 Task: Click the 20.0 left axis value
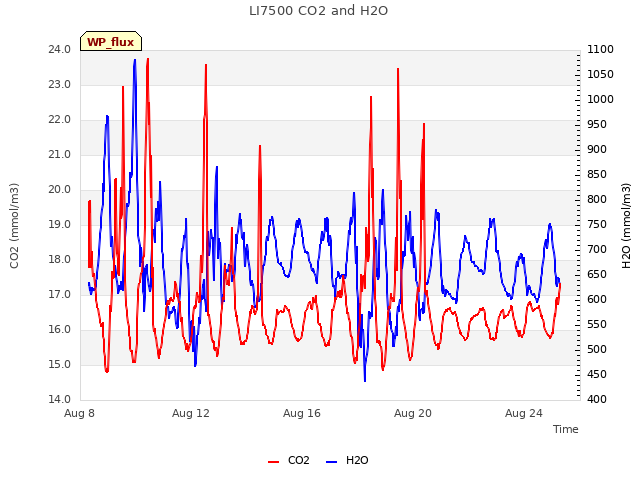coord(60,189)
